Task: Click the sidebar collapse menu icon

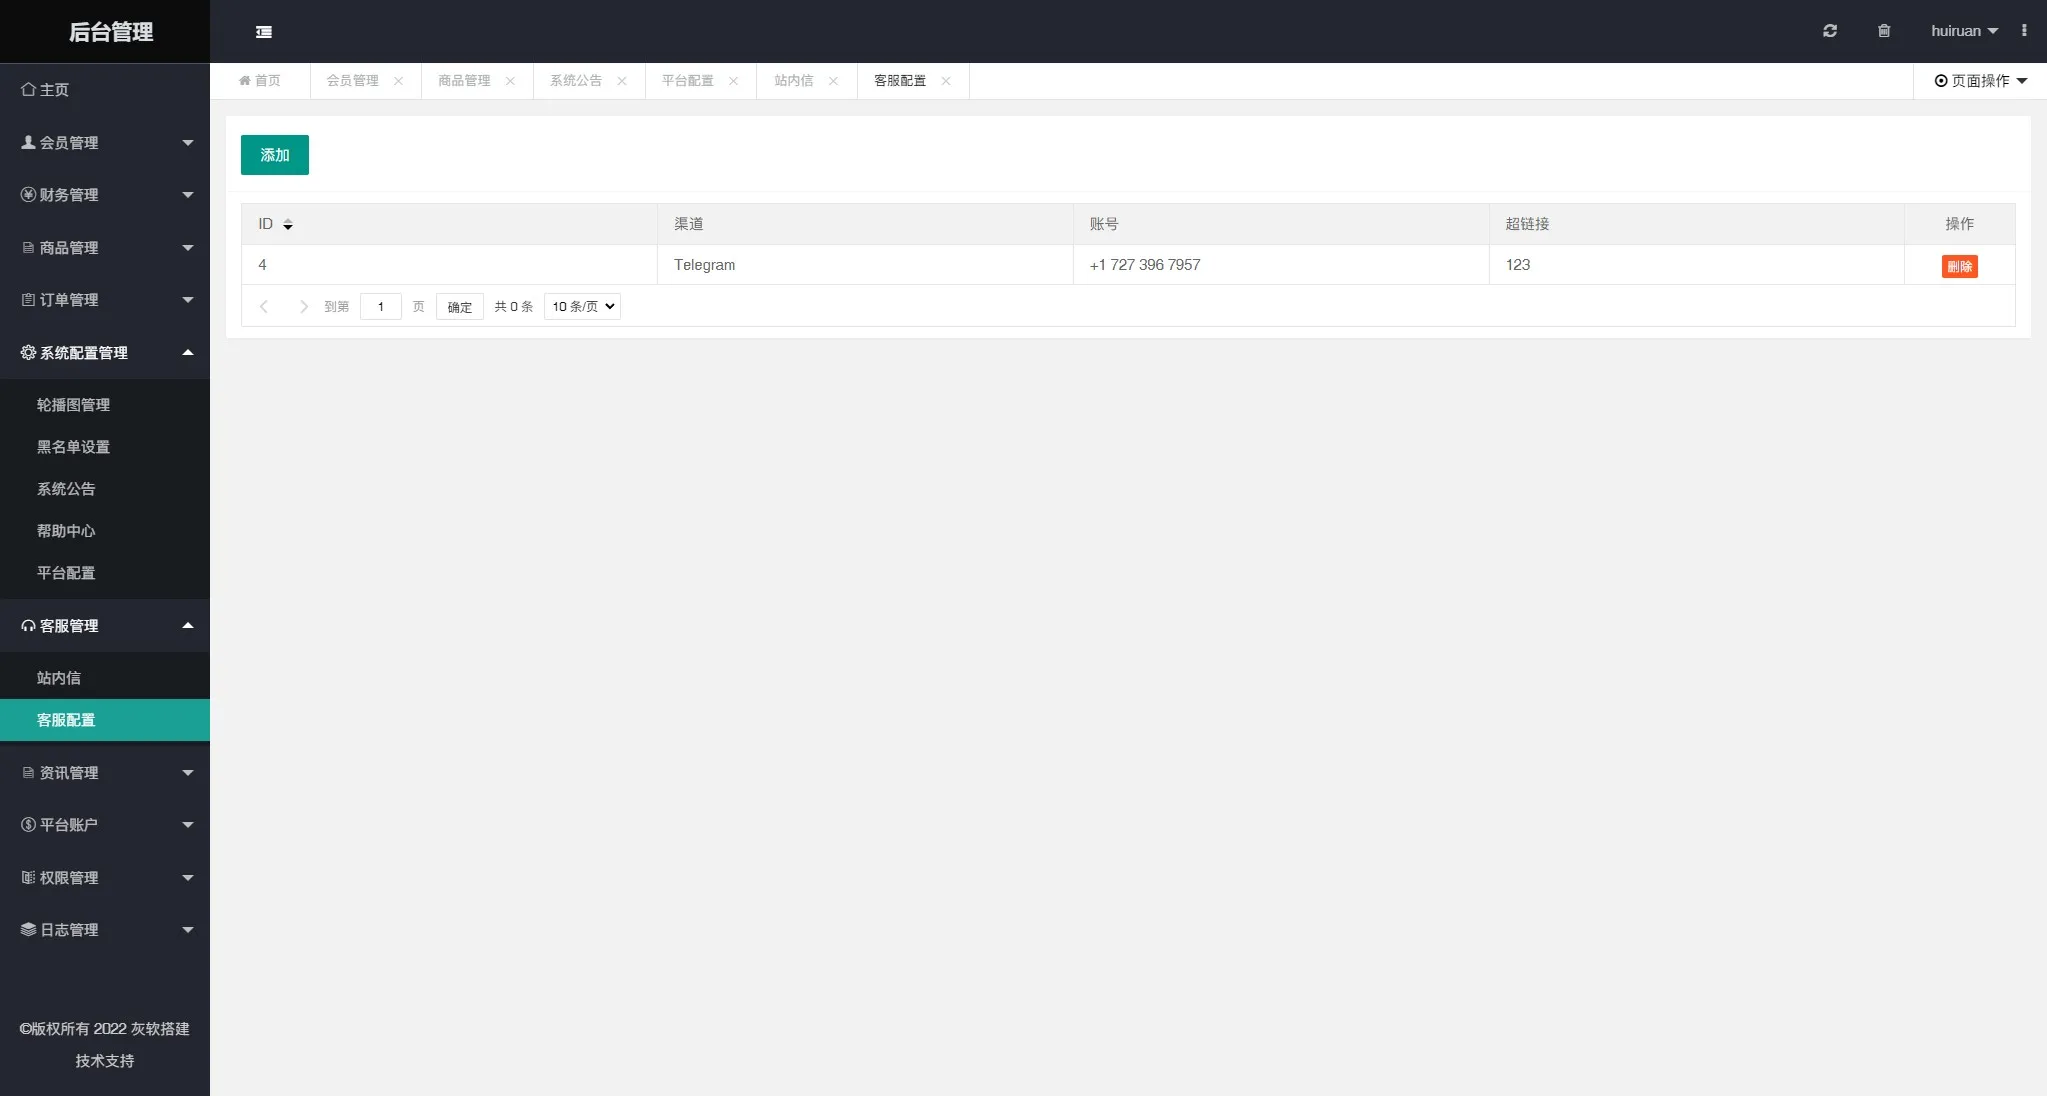Action: pos(264,32)
